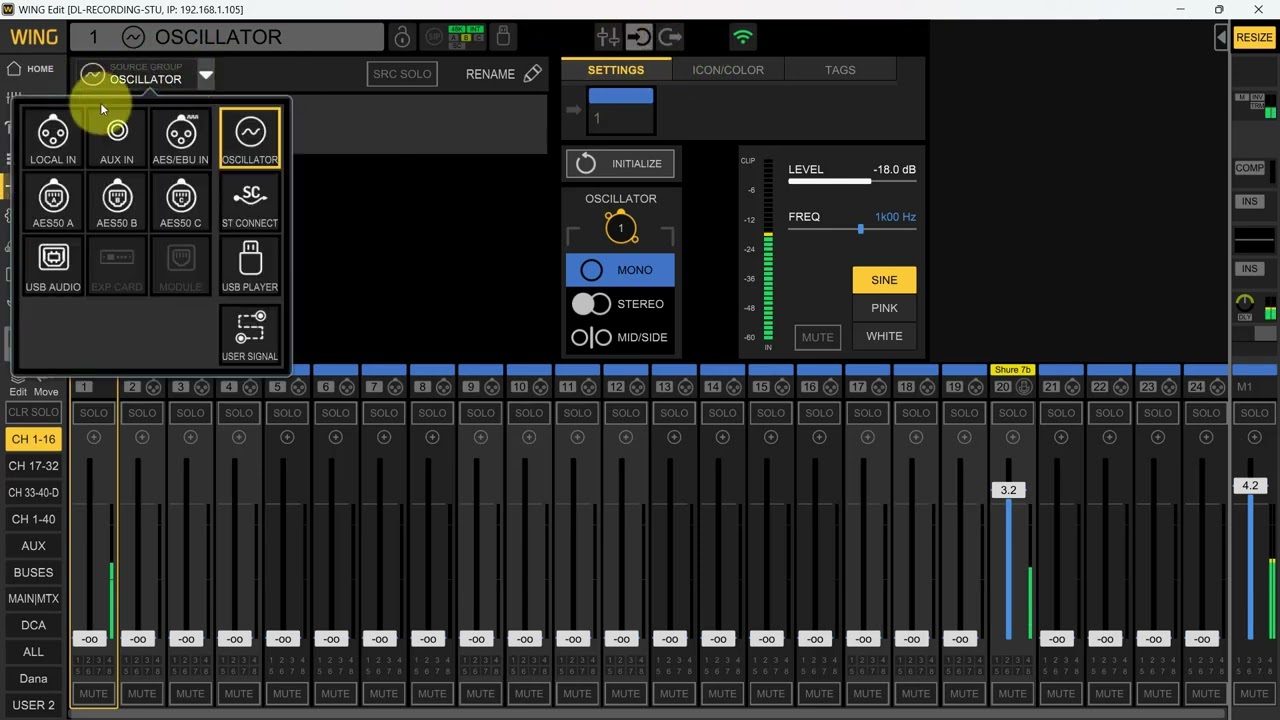Select the STEREO oscillator mode
The width and height of the screenshot is (1280, 720).
tap(620, 304)
